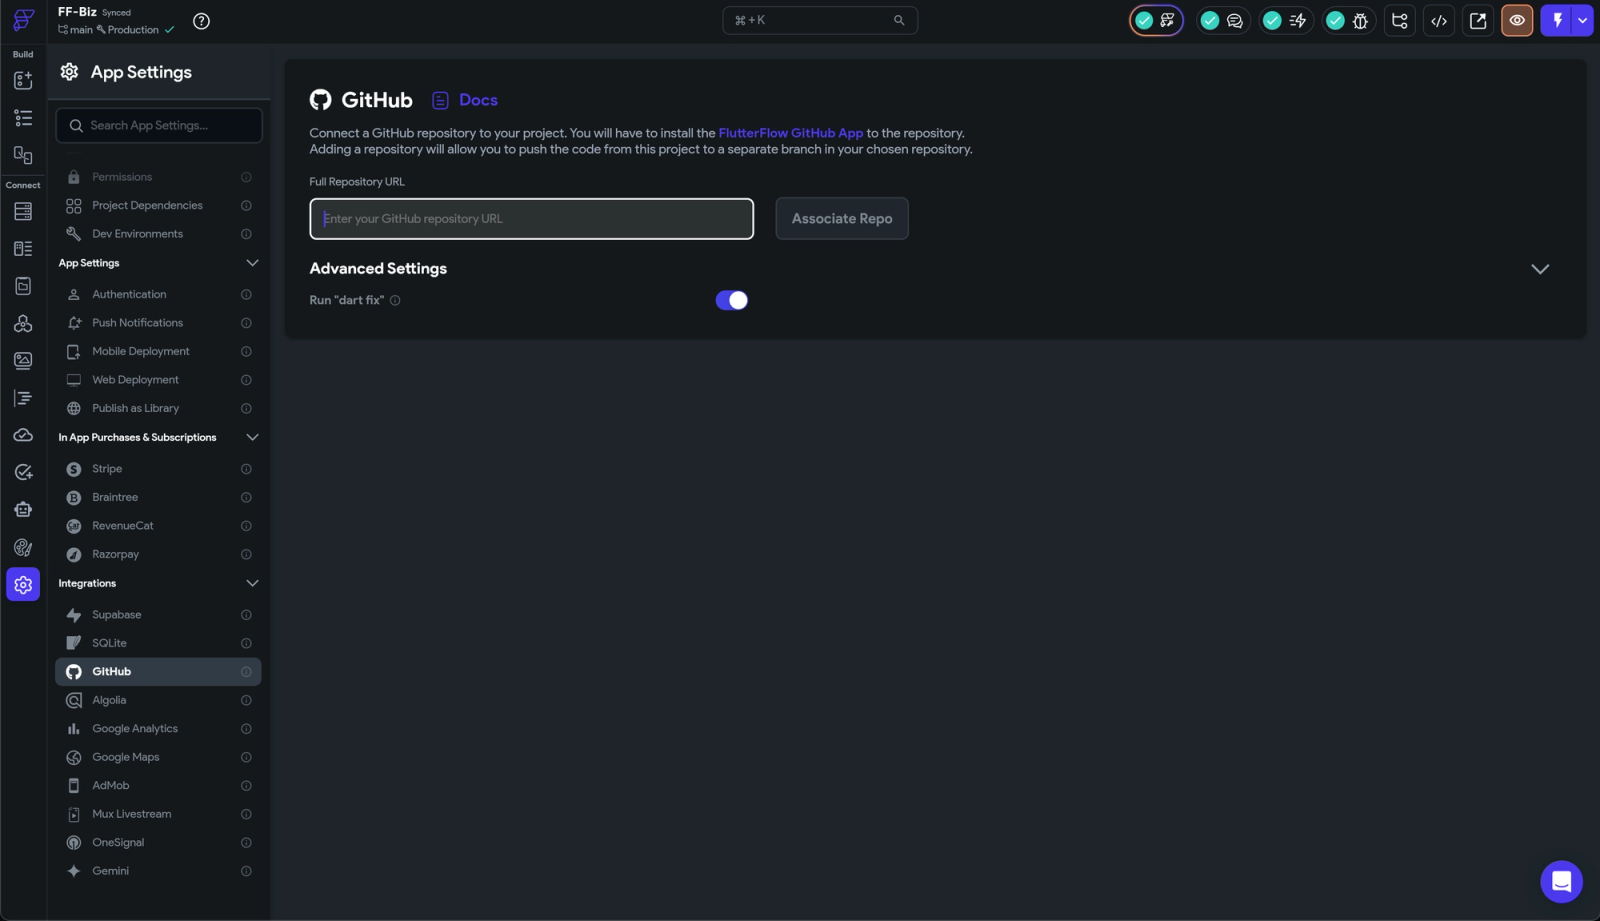Open Google Analytics integration
The height and width of the screenshot is (921, 1600).
(x=158, y=729)
